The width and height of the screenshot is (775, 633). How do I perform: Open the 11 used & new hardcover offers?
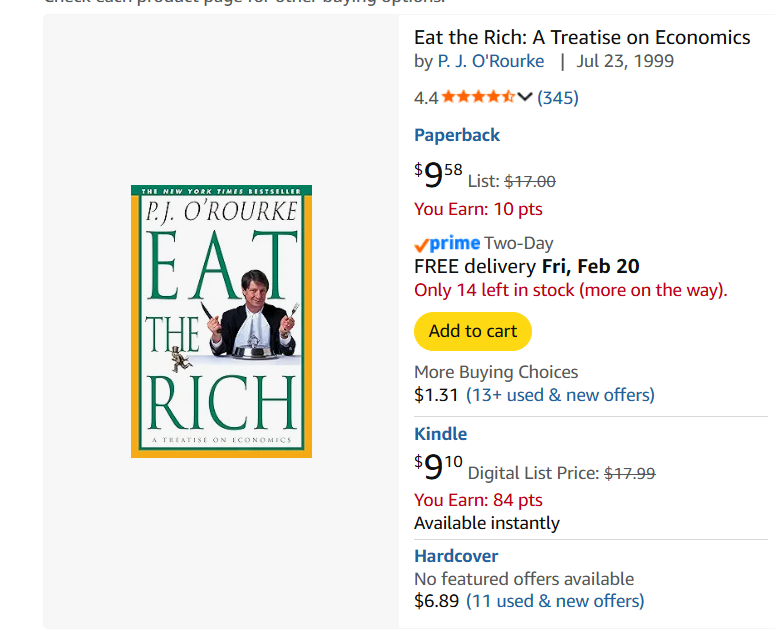click(x=555, y=601)
